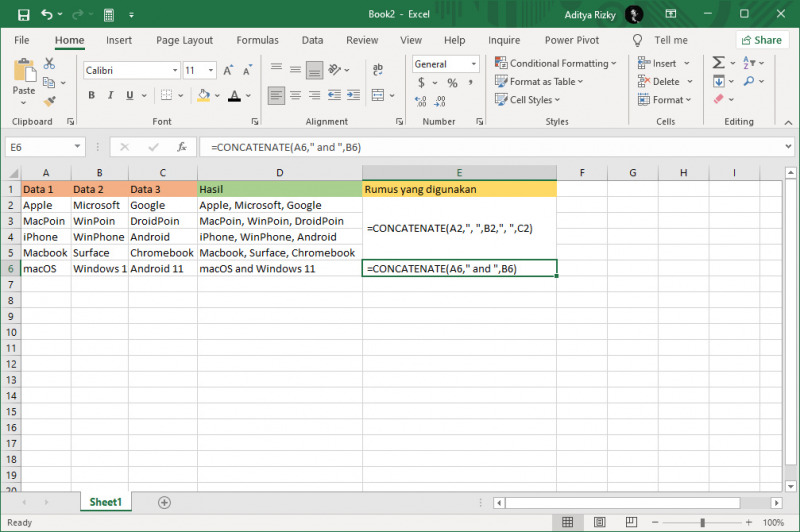Click the Calculator icon in quick access toolbar
Screen dimensions: 800x532
[109, 15]
